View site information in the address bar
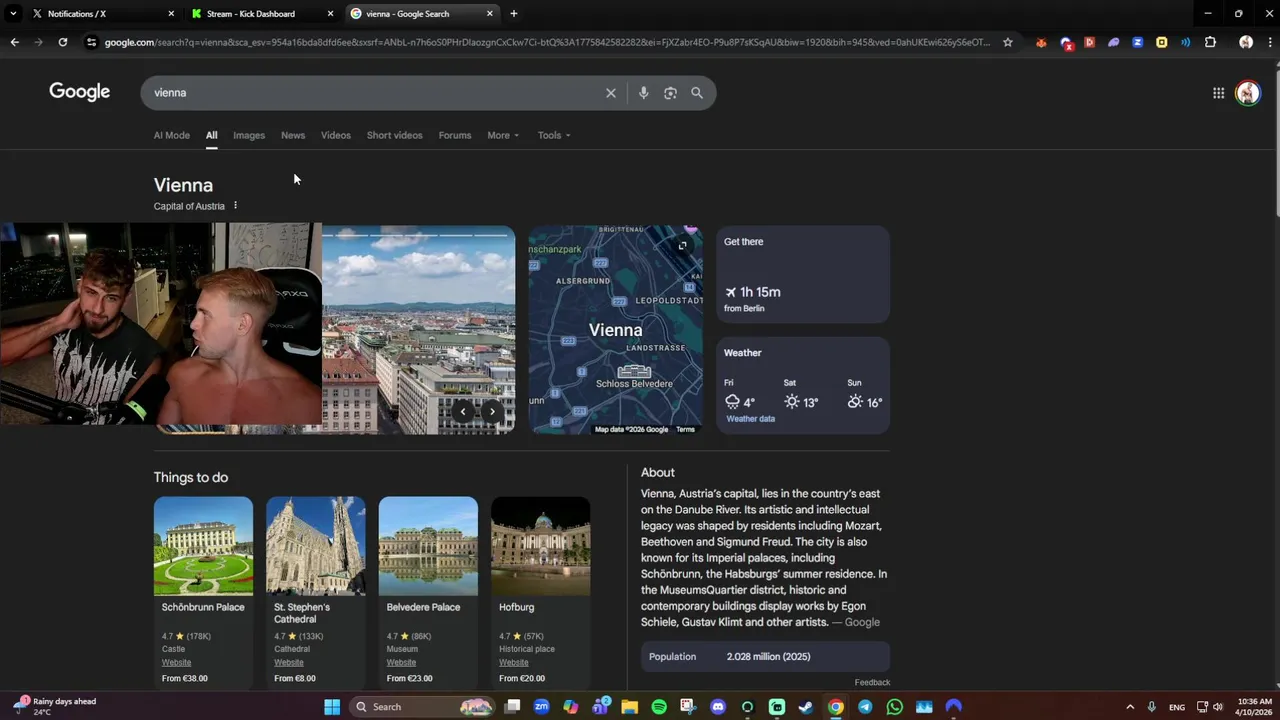1280x720 pixels. [91, 42]
